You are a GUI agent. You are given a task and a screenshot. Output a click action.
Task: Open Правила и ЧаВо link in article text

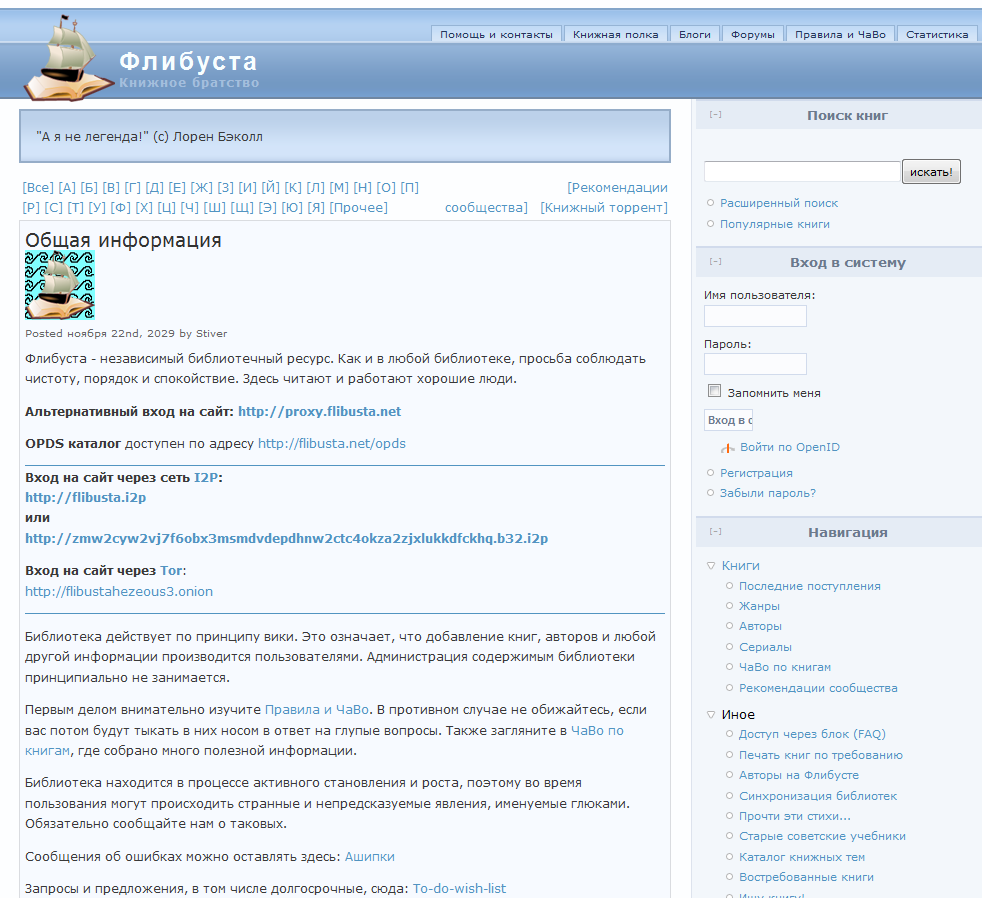[x=317, y=710]
